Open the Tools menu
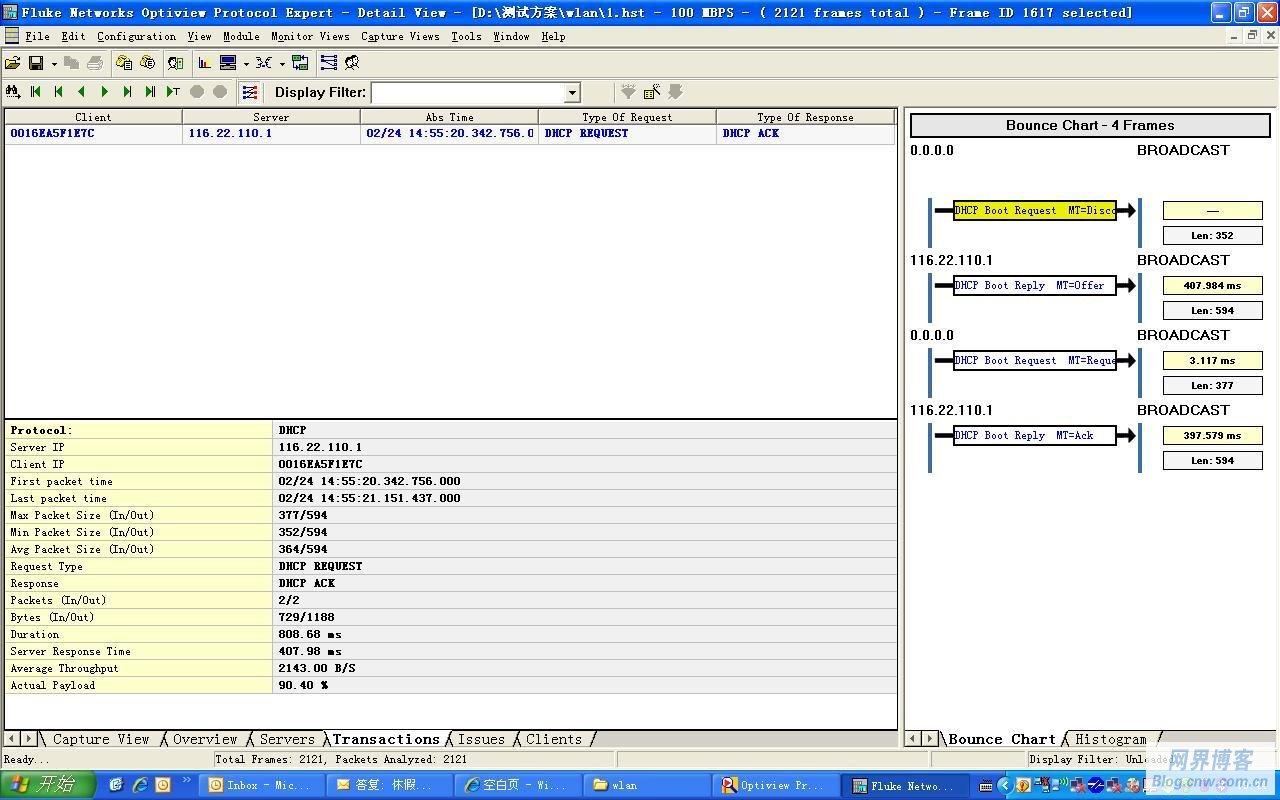The width and height of the screenshot is (1280, 800). coord(466,36)
